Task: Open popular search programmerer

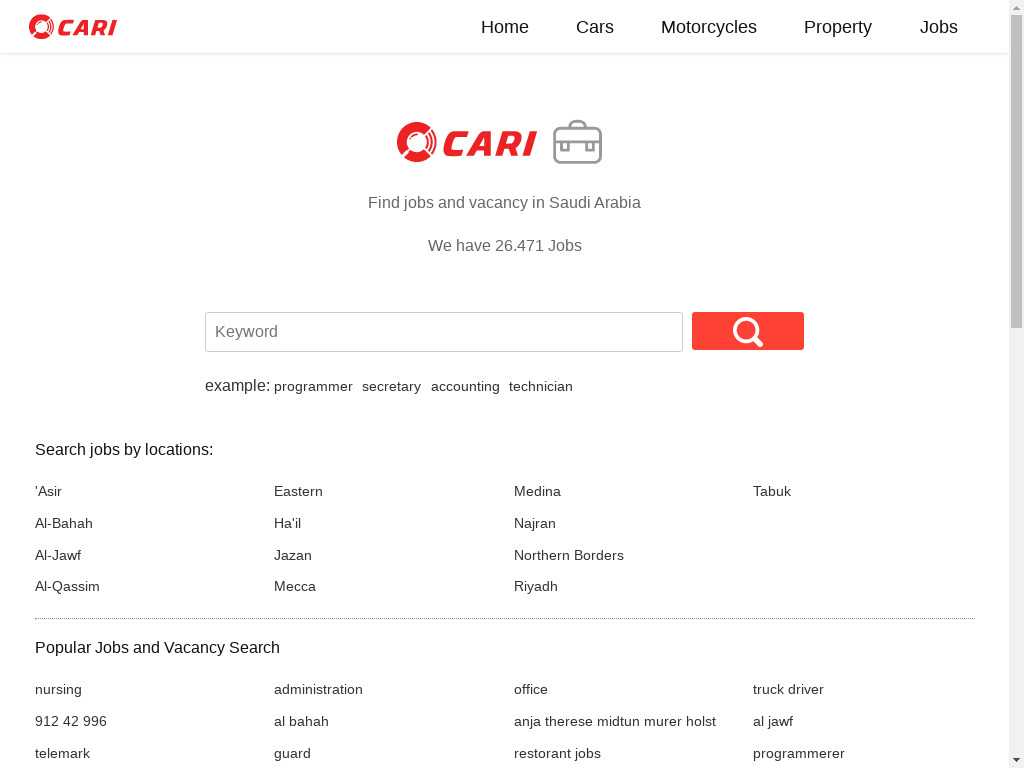Action: click(799, 754)
